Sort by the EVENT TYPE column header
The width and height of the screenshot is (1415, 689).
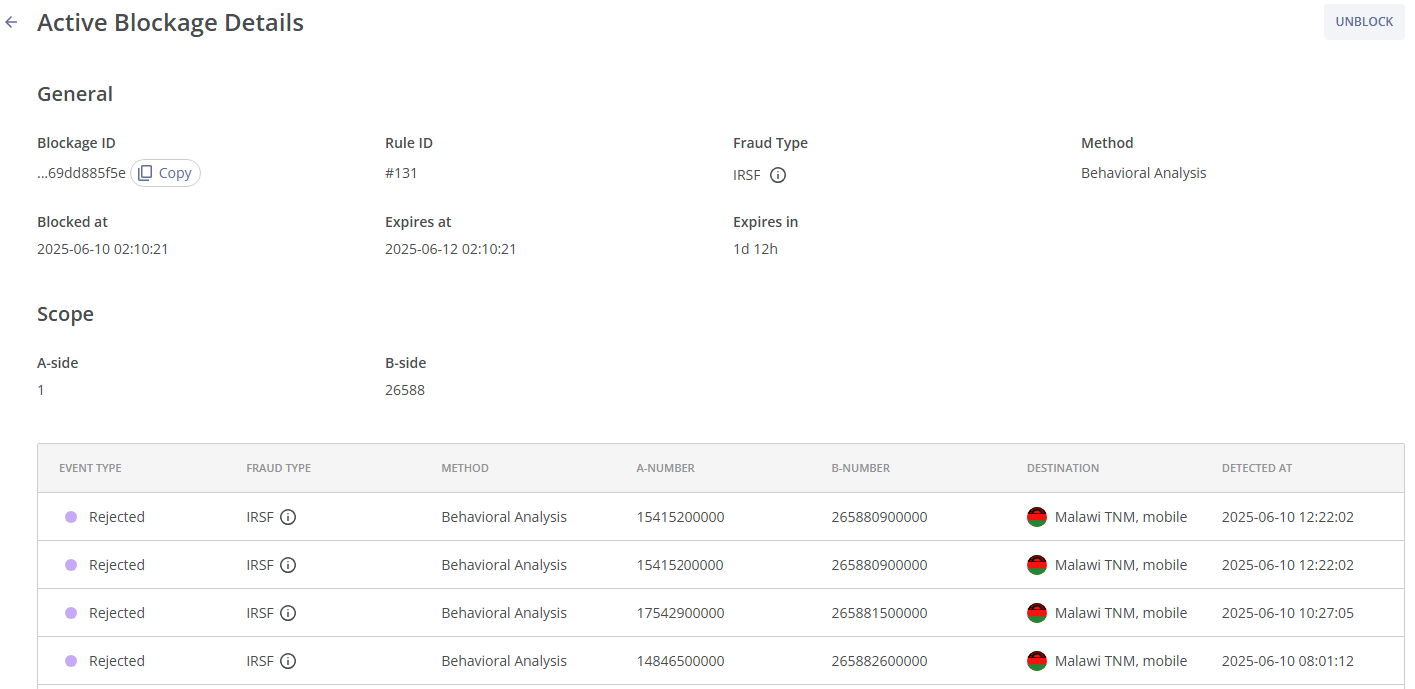pyautogui.click(x=90, y=468)
